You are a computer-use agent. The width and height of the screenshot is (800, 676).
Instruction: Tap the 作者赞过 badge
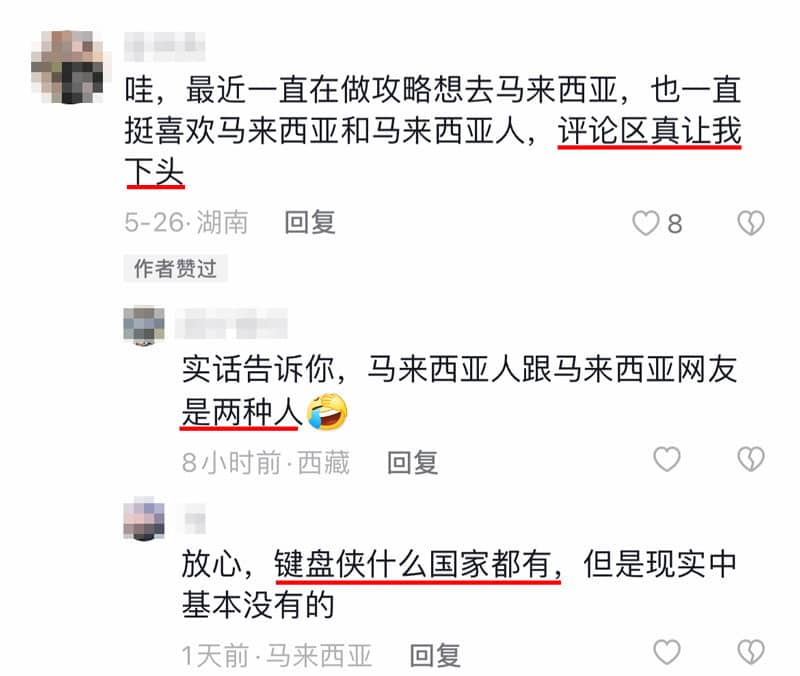click(x=175, y=268)
